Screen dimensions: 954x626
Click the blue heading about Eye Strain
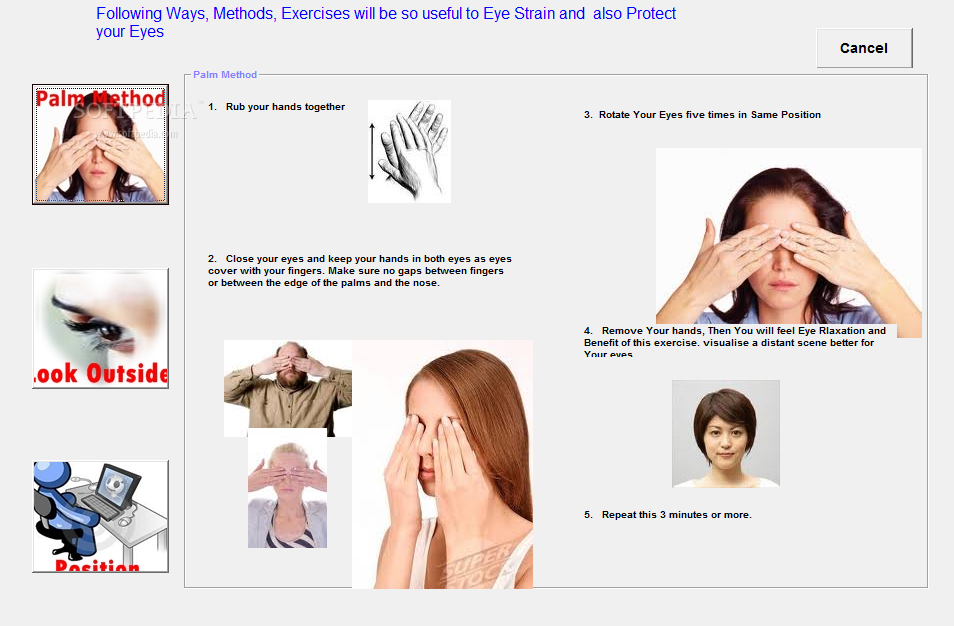[386, 23]
